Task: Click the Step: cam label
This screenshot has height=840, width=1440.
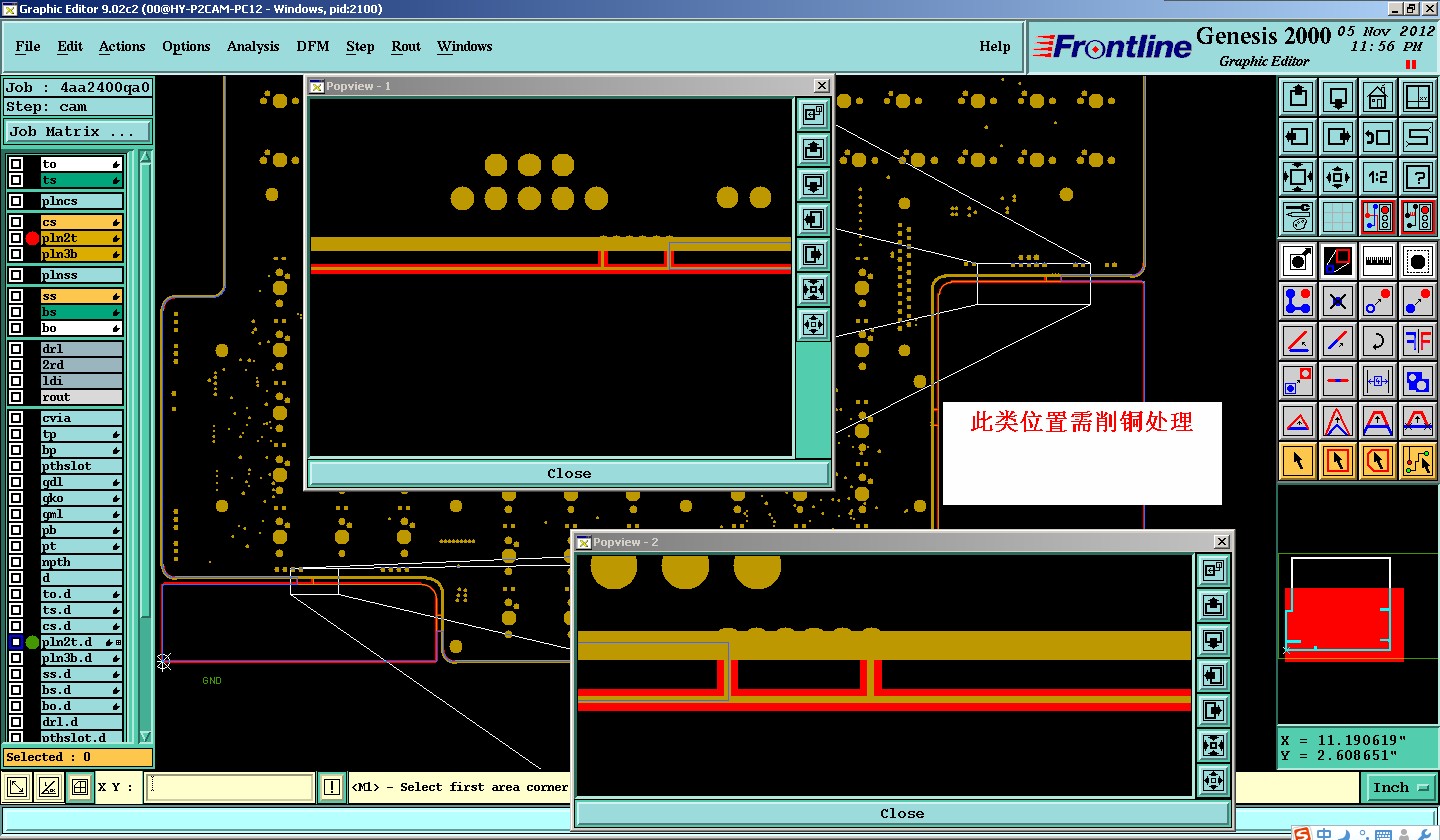Action: [77, 106]
